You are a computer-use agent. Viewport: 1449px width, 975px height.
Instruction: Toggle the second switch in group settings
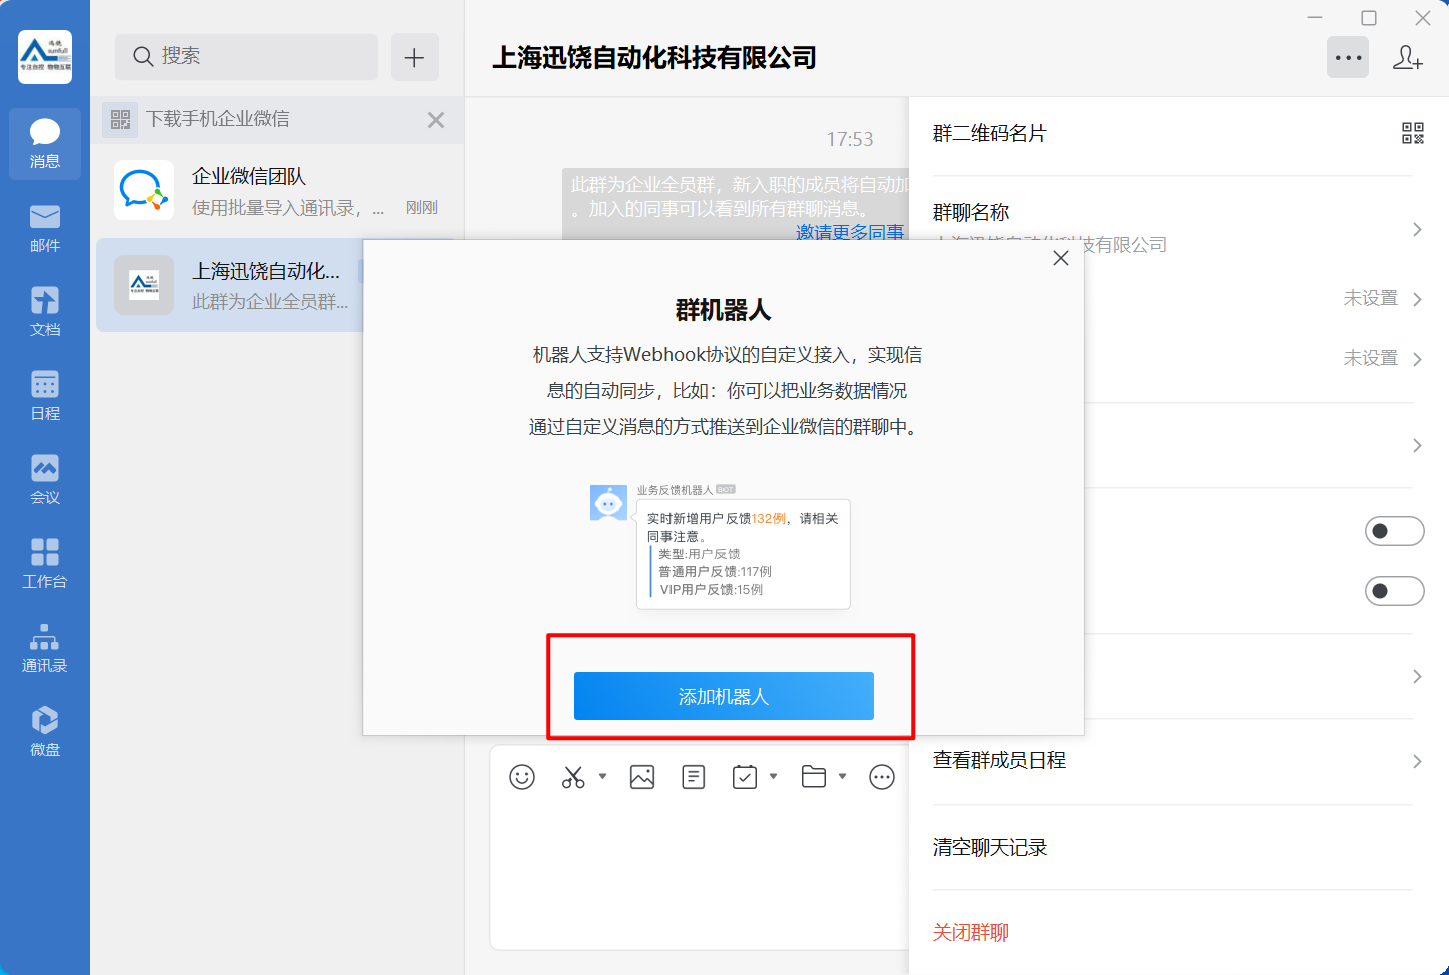coord(1394,591)
